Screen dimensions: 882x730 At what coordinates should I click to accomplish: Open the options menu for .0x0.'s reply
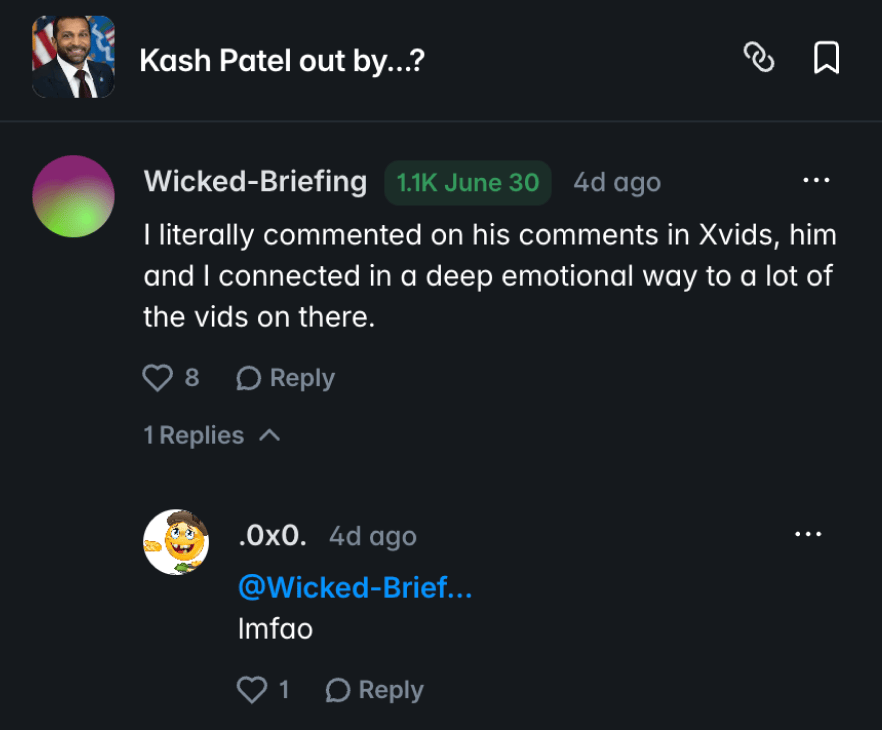808,534
